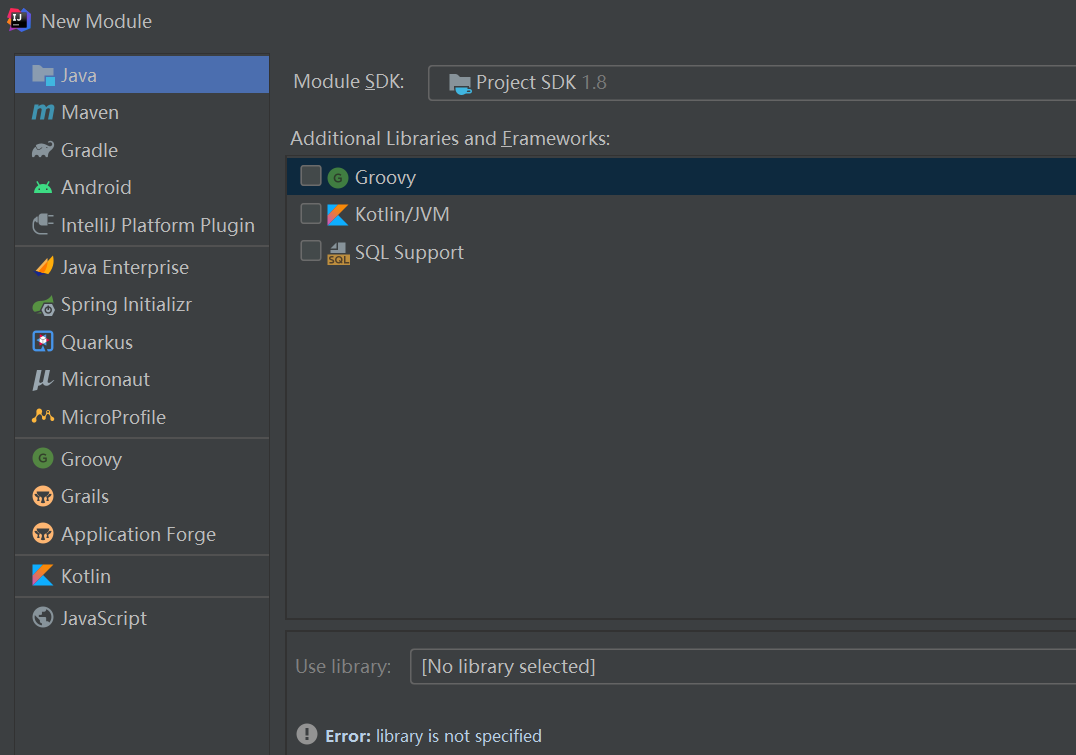Viewport: 1076px width, 755px height.
Task: Click the Kotlin/JVM framework label
Action: click(402, 214)
